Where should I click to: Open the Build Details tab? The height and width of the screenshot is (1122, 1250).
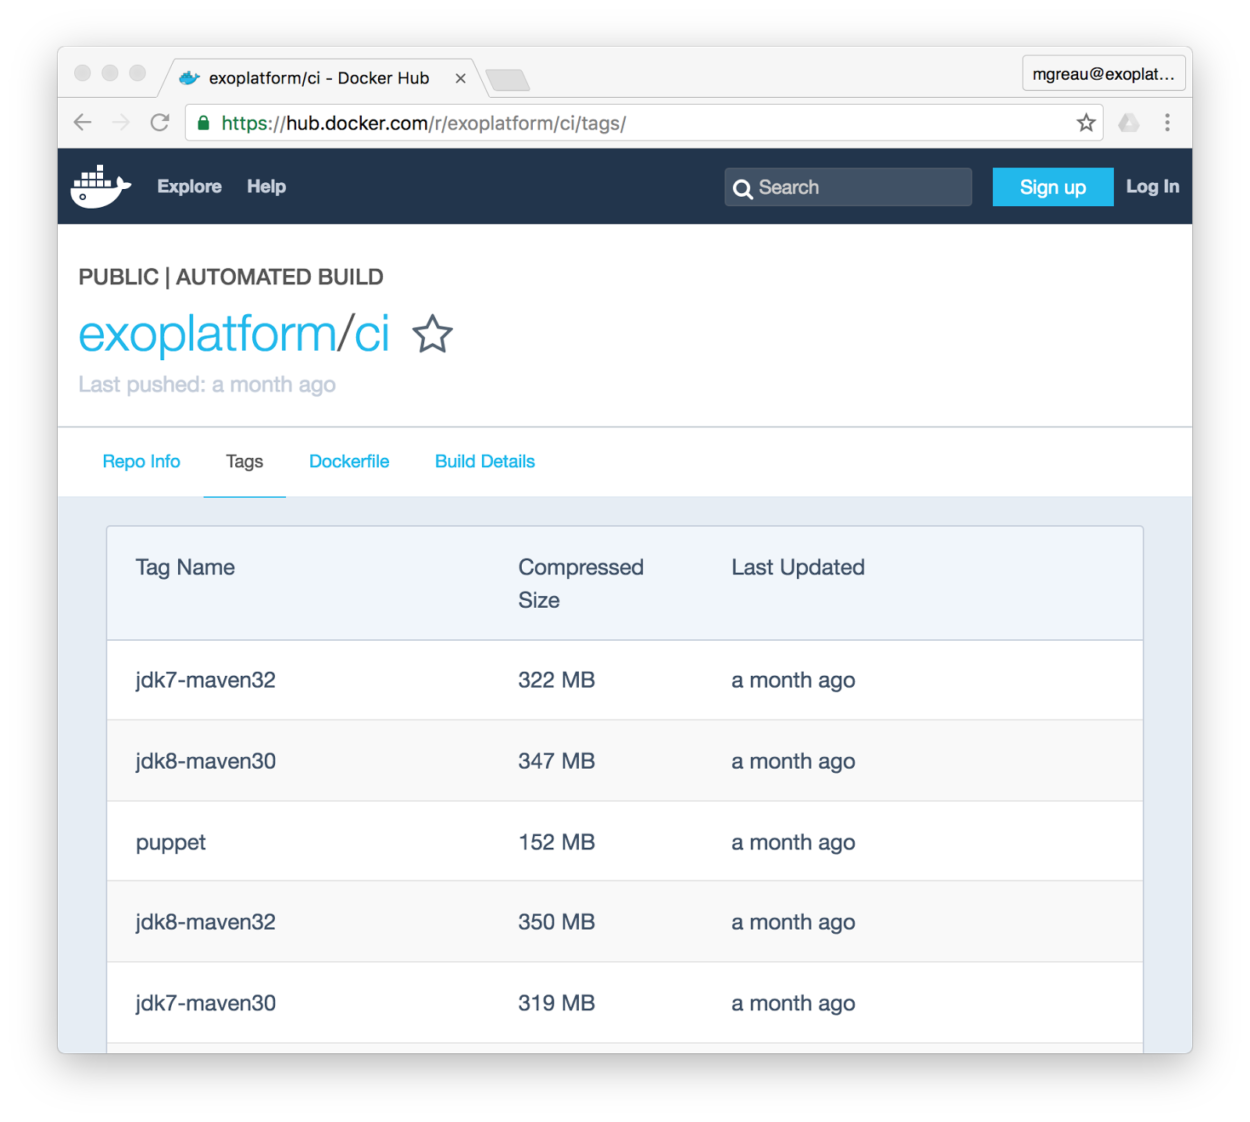coord(484,461)
